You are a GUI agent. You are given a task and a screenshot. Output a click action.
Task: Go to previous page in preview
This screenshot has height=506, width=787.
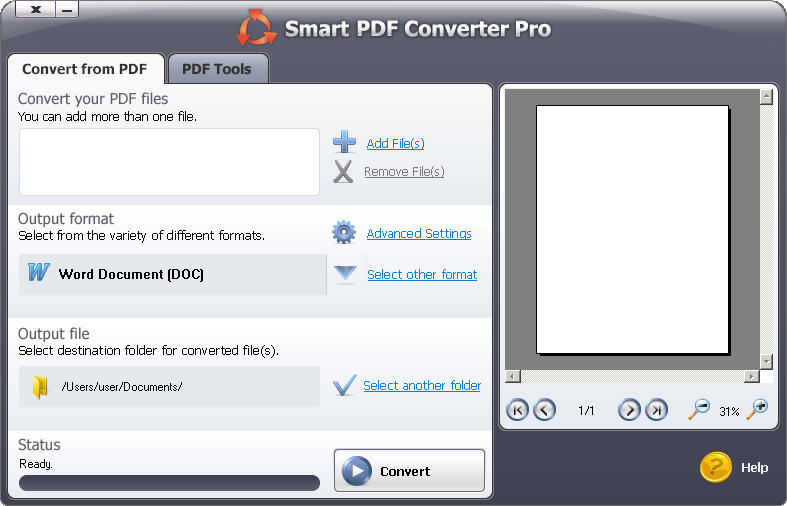click(544, 410)
